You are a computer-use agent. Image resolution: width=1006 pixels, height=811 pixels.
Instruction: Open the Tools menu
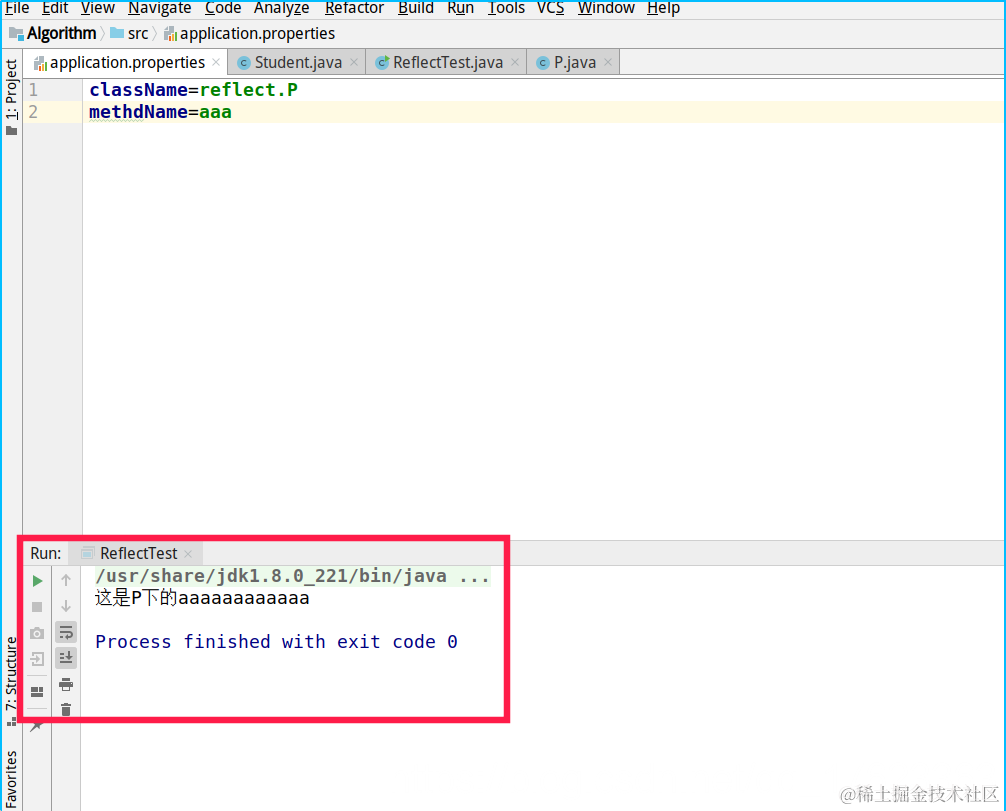pyautogui.click(x=506, y=8)
